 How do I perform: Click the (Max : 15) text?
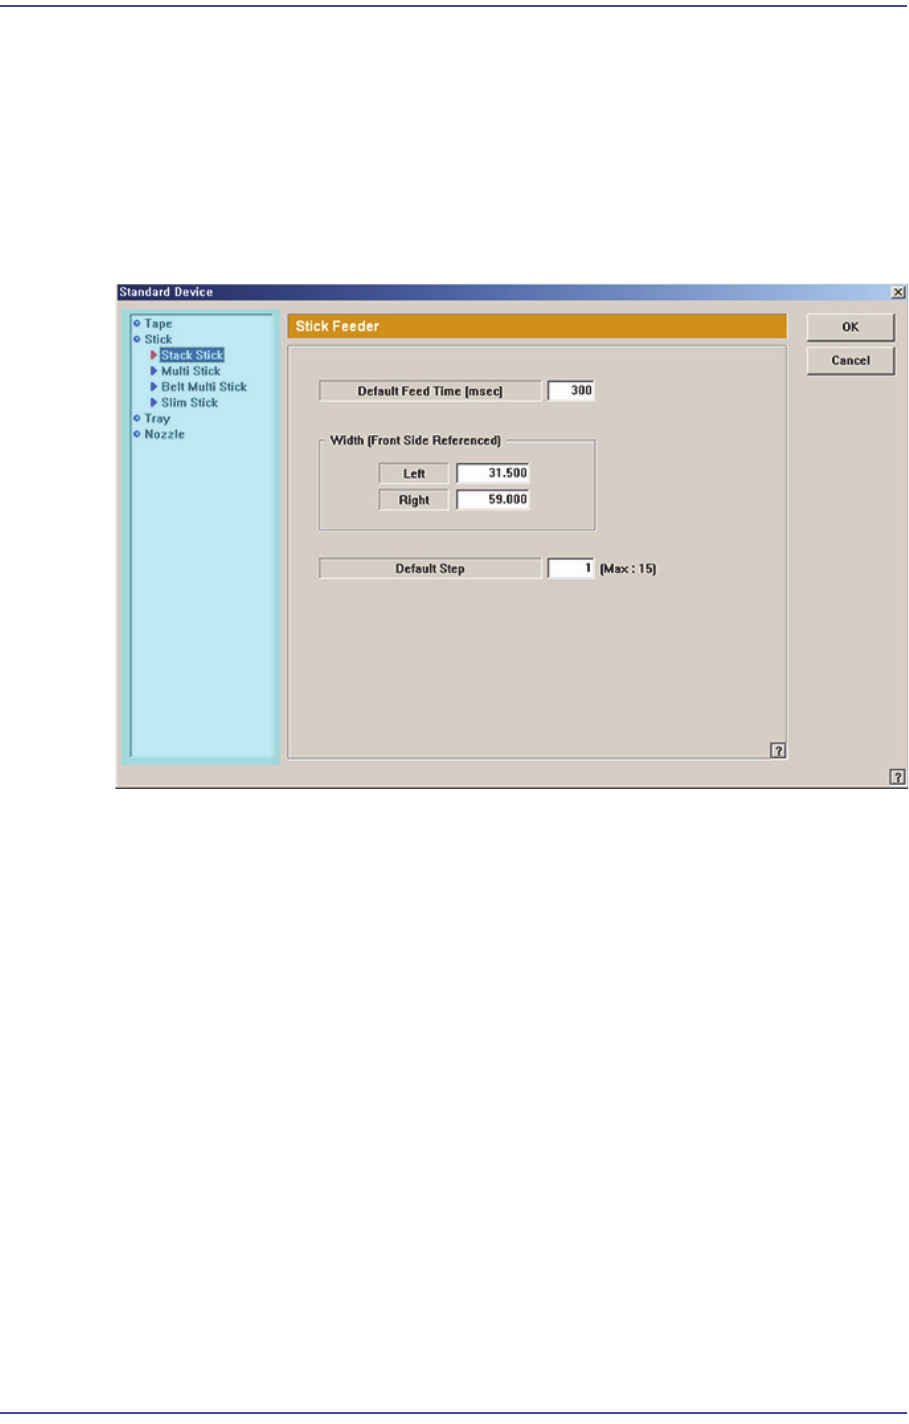628,569
